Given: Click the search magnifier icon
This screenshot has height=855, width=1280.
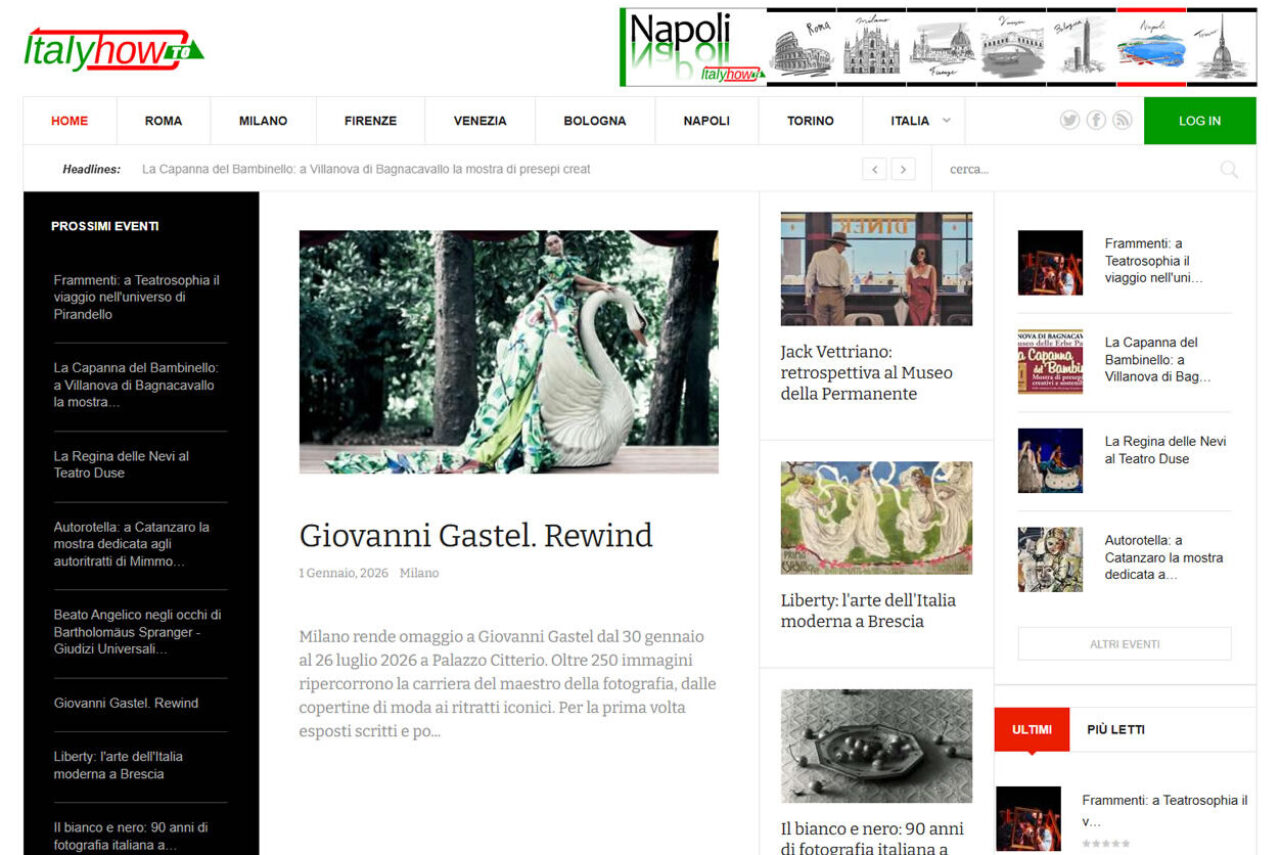Looking at the screenshot, I should coord(1229,169).
